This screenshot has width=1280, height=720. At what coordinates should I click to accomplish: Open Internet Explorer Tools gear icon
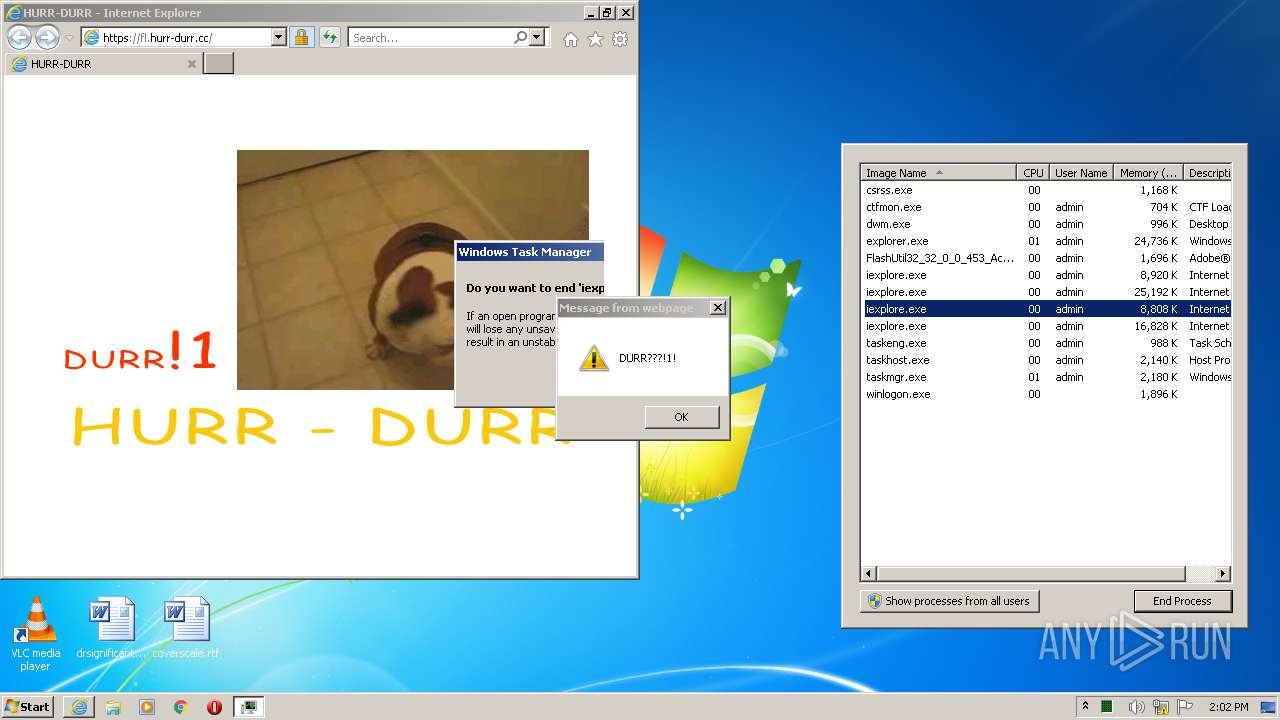click(x=620, y=39)
